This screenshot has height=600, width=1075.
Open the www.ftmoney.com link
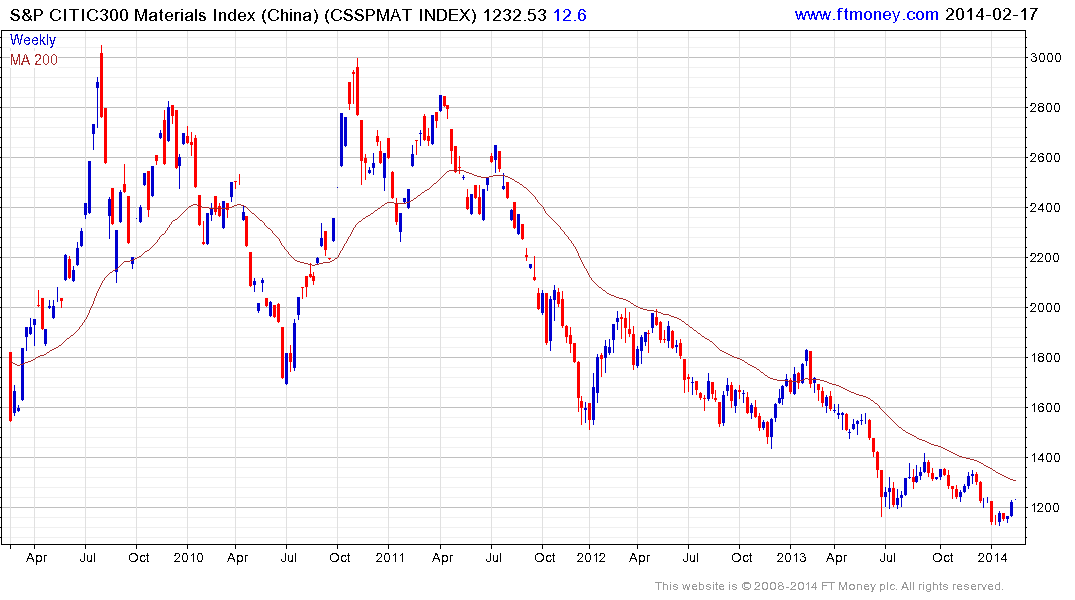(867, 14)
